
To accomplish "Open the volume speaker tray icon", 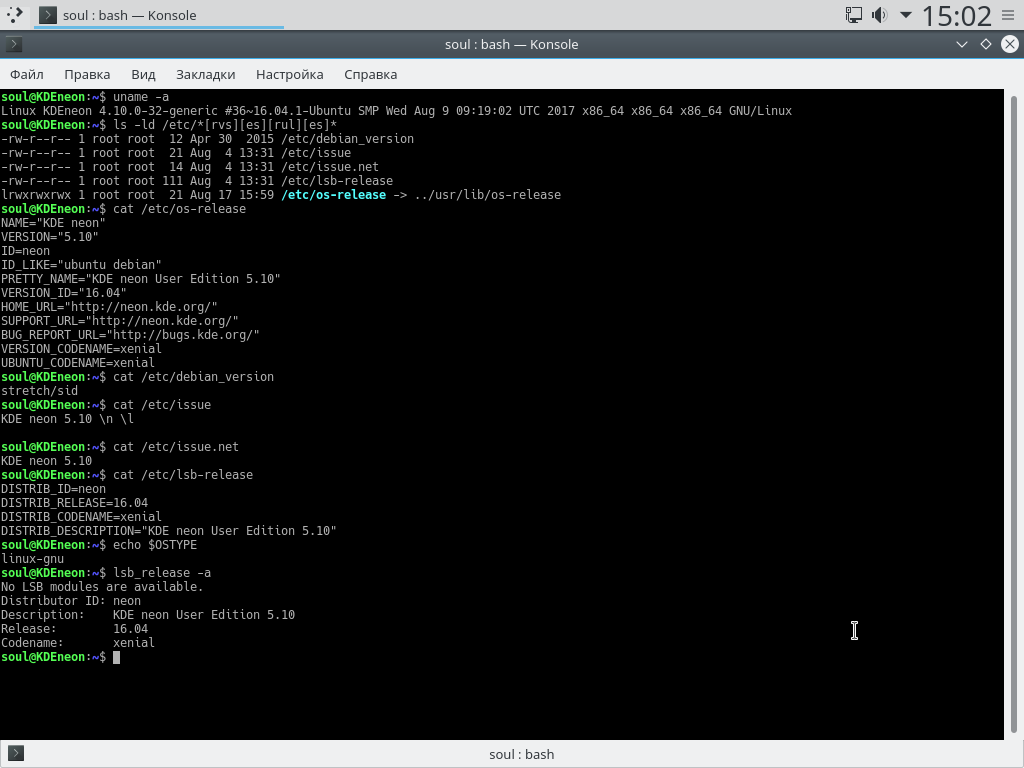I will pyautogui.click(x=880, y=14).
